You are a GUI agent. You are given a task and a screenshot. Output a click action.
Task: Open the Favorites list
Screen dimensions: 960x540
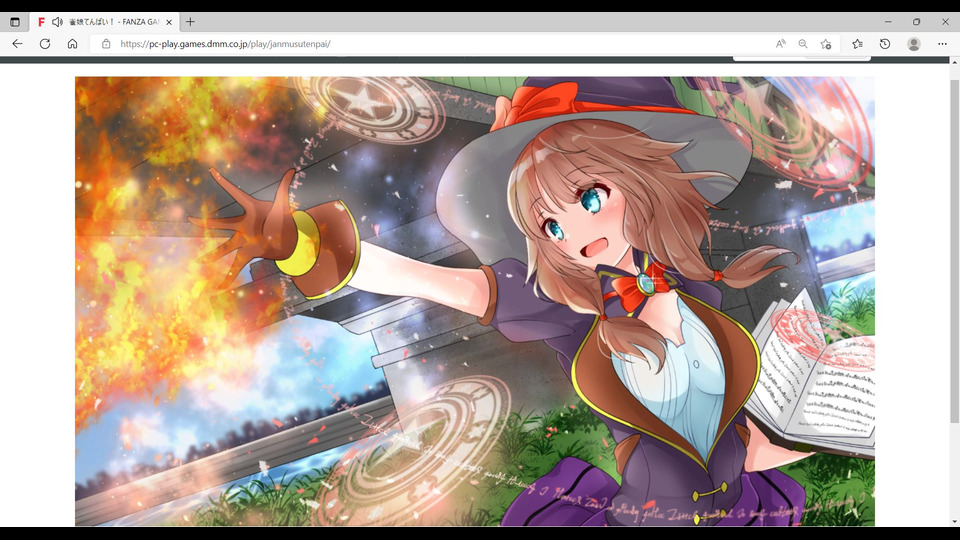coord(857,44)
